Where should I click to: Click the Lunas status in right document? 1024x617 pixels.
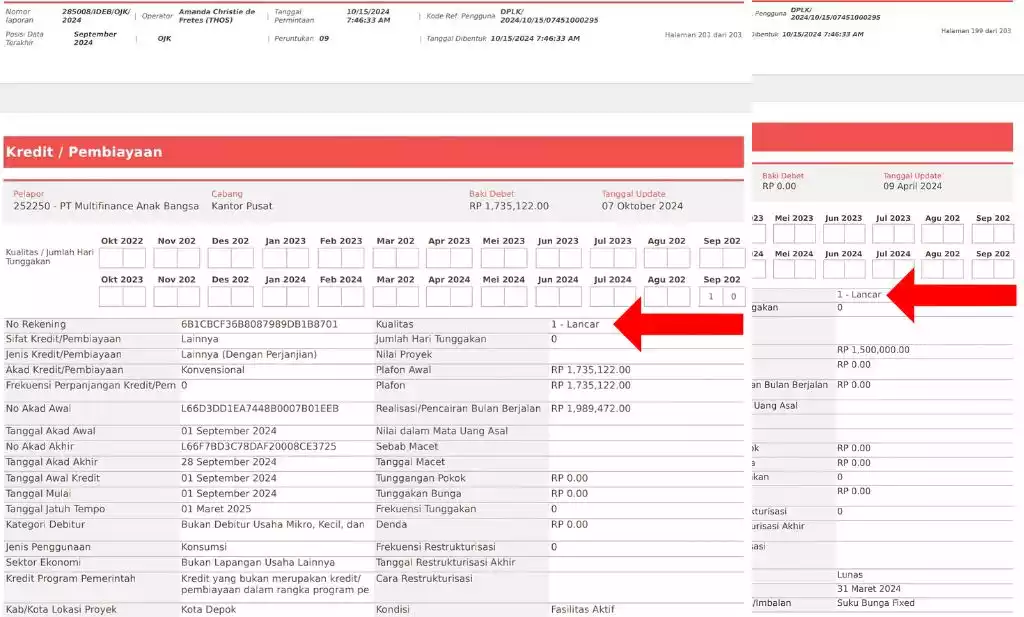pyautogui.click(x=850, y=575)
